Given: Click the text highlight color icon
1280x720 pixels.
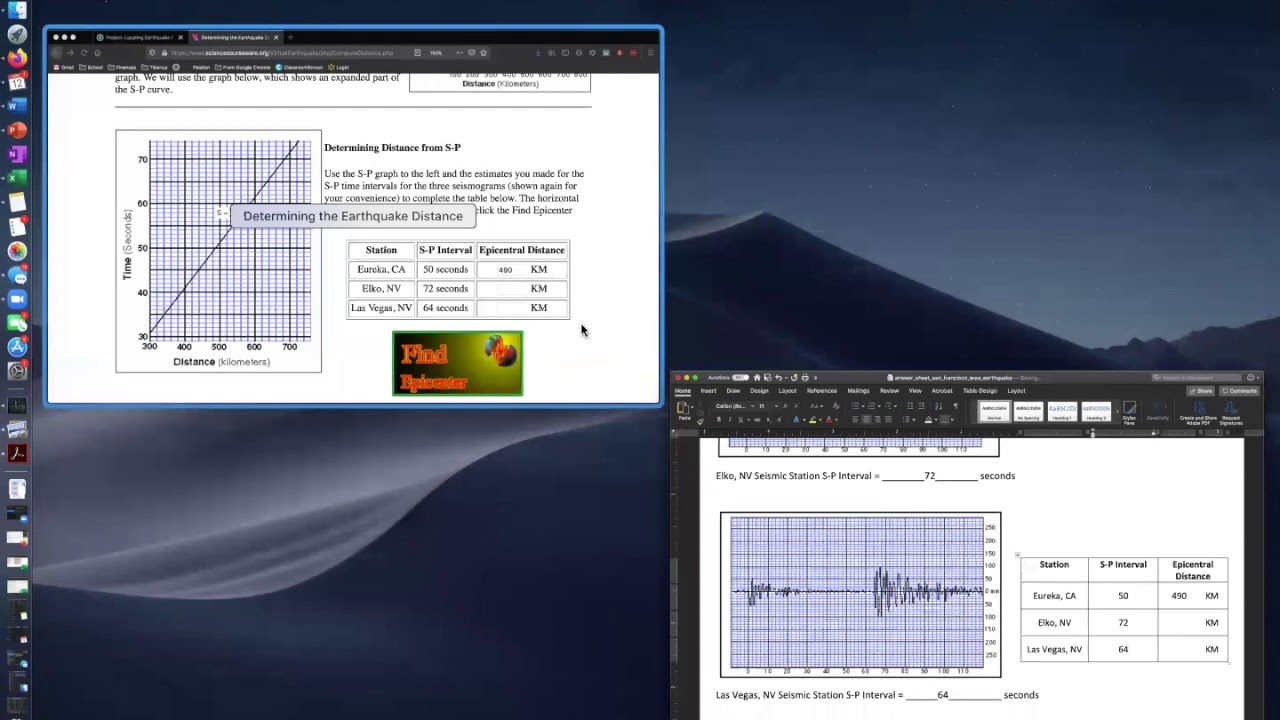Looking at the screenshot, I should point(813,419).
